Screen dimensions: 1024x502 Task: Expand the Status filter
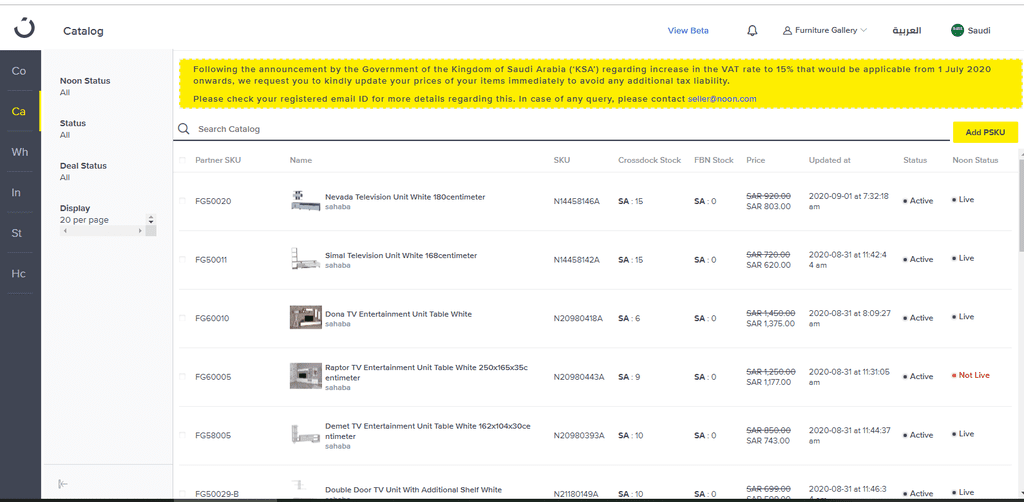[73, 129]
